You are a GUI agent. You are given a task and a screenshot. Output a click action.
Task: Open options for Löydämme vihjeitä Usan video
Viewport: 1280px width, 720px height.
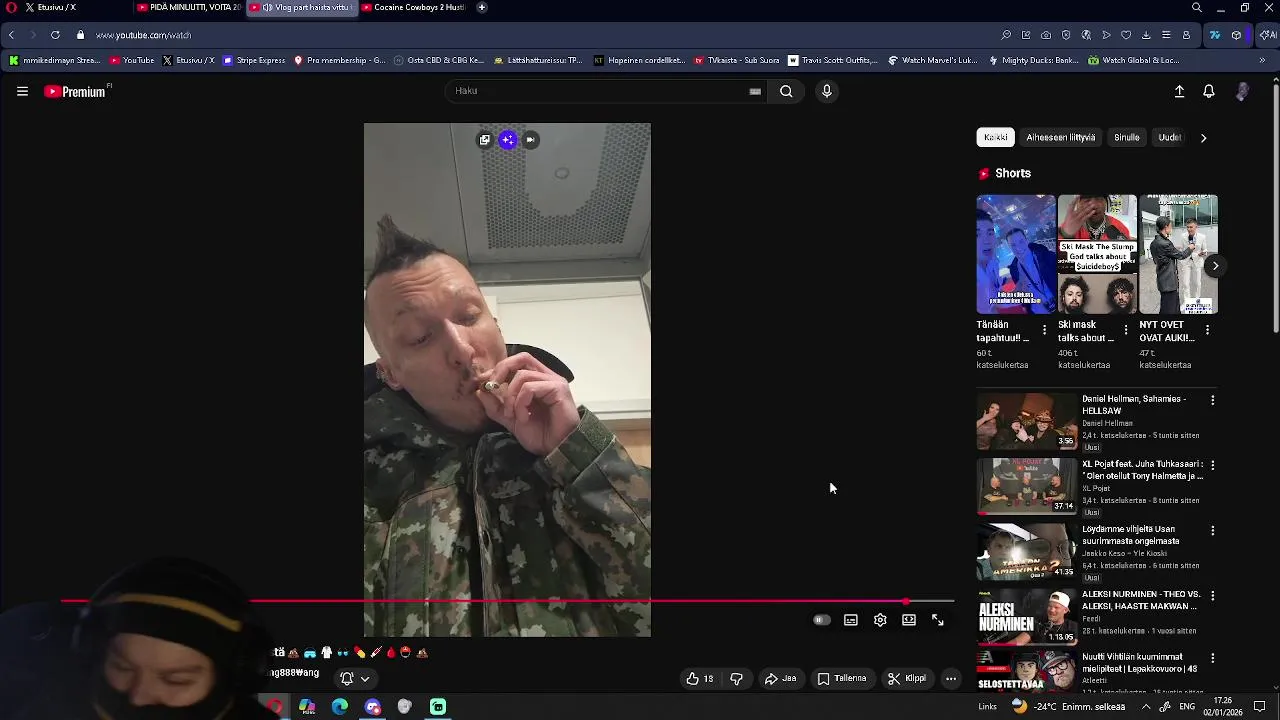pos(1213,531)
